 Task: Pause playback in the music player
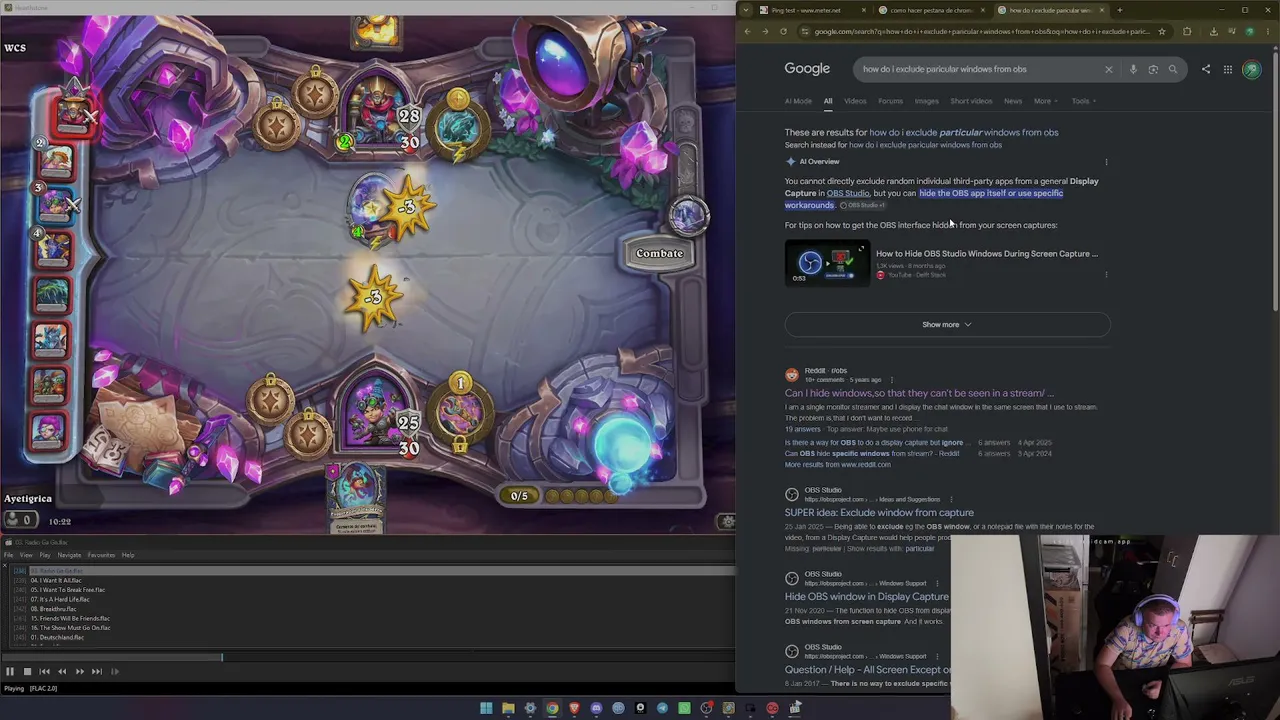(x=10, y=671)
